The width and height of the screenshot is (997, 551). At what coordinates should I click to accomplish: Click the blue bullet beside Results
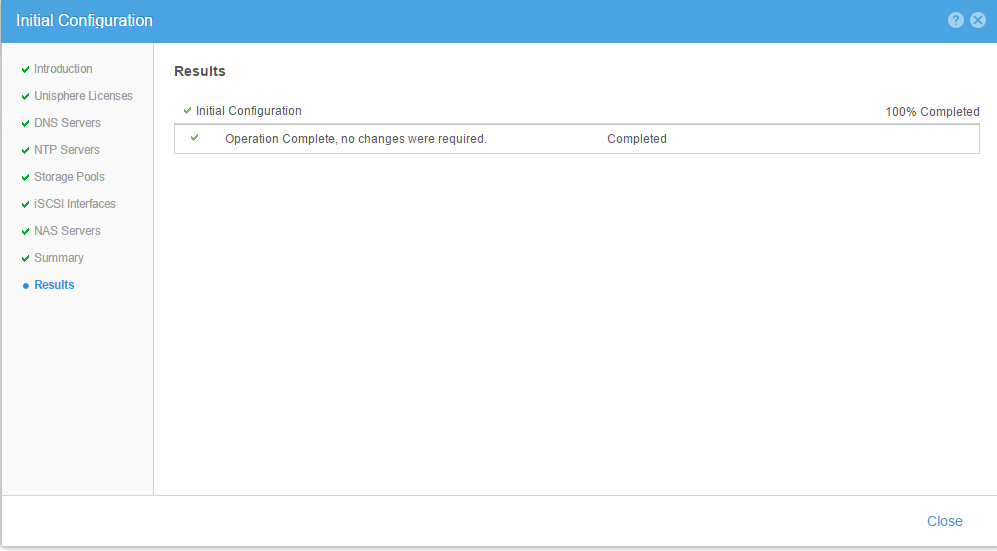(x=25, y=286)
